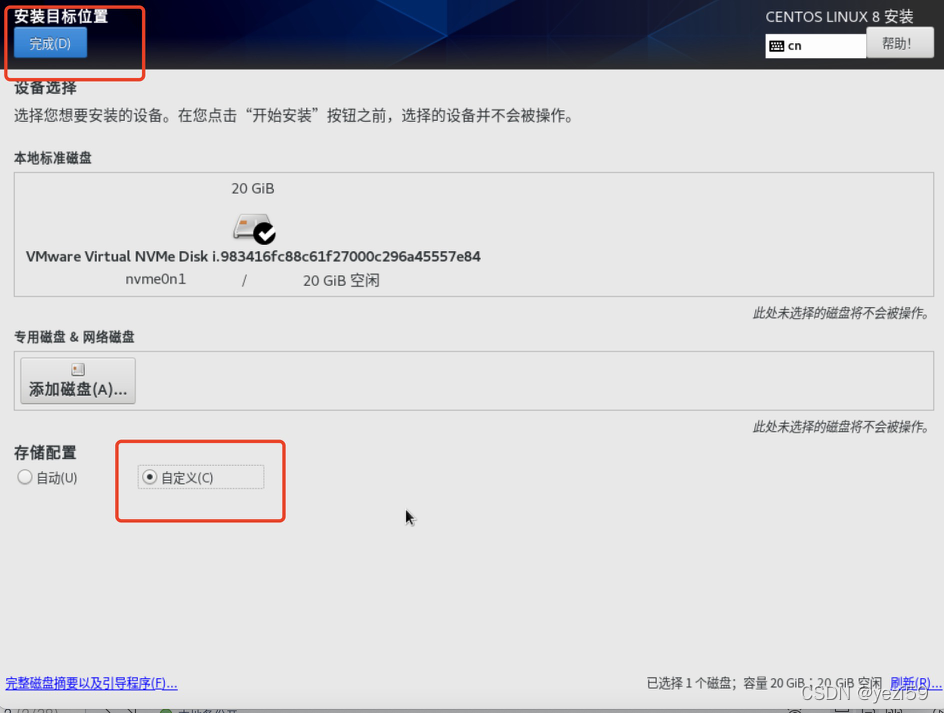
Task: Select the VMware Virtual NVMe disk icon
Action: pyautogui.click(x=254, y=228)
